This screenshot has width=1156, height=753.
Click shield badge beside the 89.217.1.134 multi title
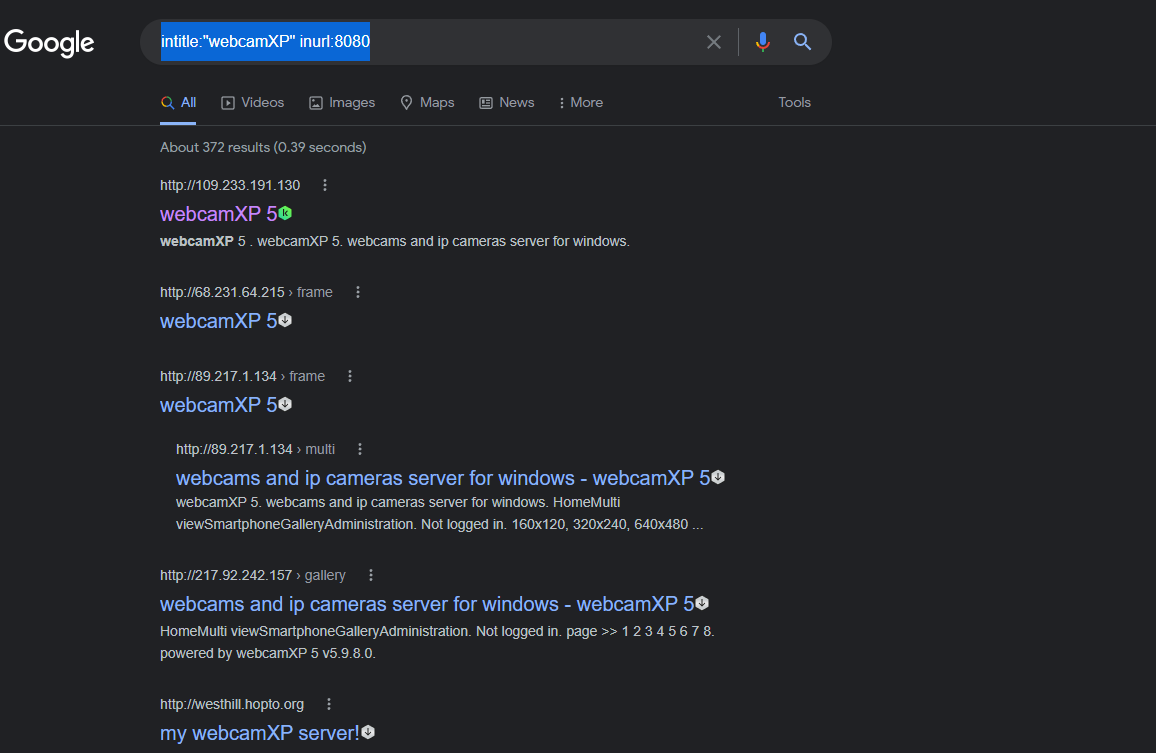[718, 477]
